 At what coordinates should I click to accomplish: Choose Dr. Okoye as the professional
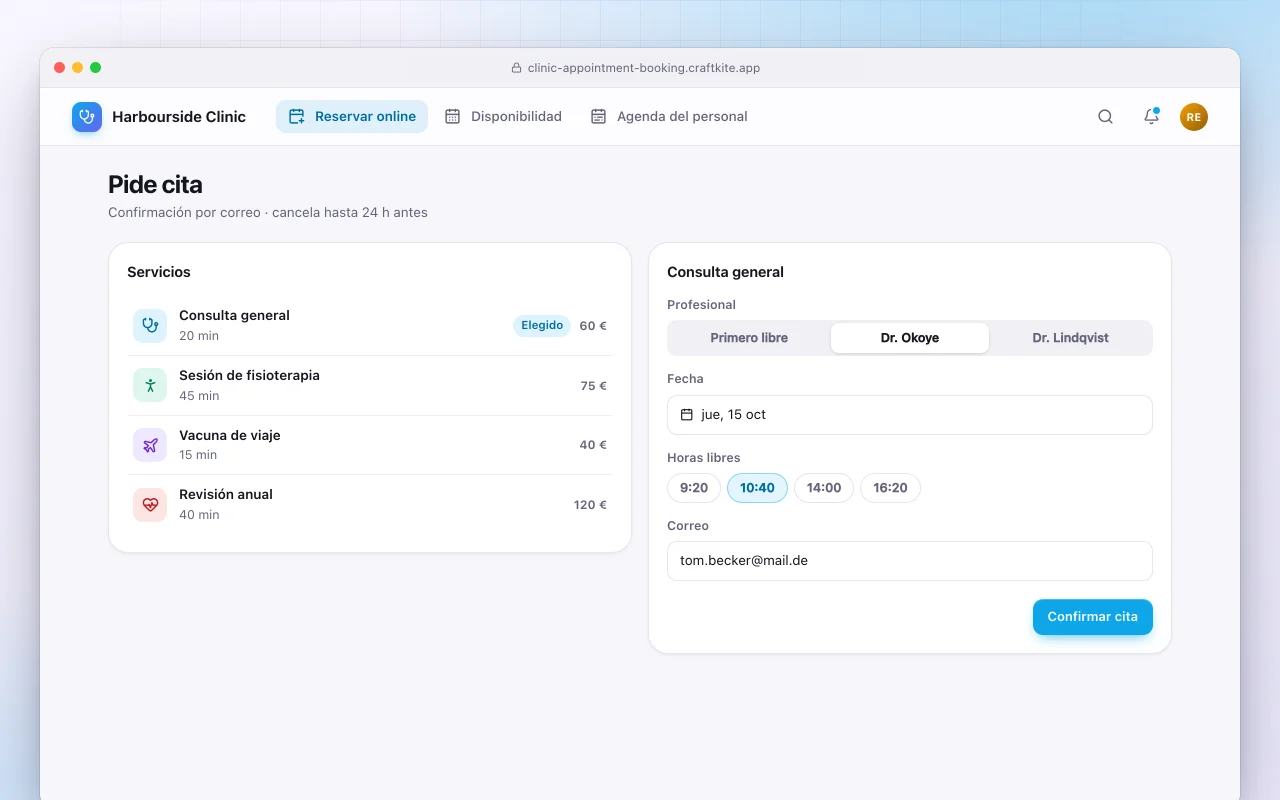pyautogui.click(x=910, y=338)
